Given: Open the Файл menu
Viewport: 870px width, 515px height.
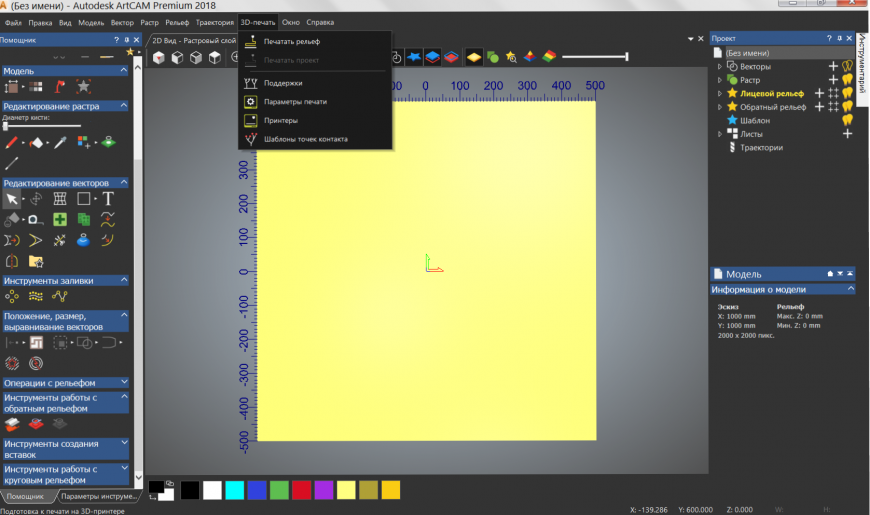Looking at the screenshot, I should pos(13,23).
